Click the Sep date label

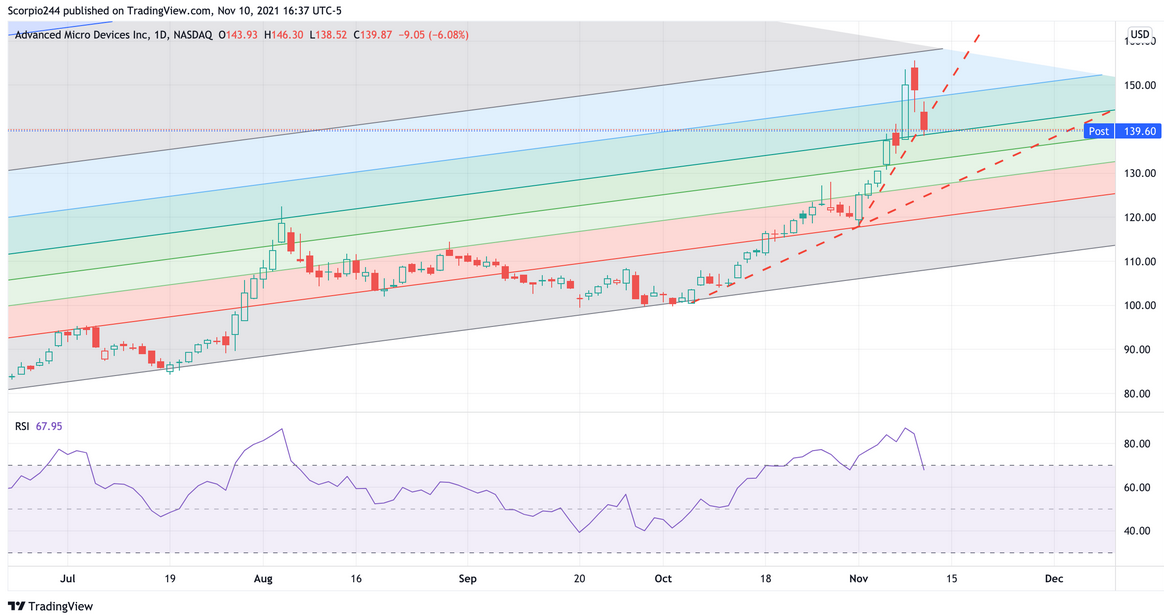click(467, 579)
